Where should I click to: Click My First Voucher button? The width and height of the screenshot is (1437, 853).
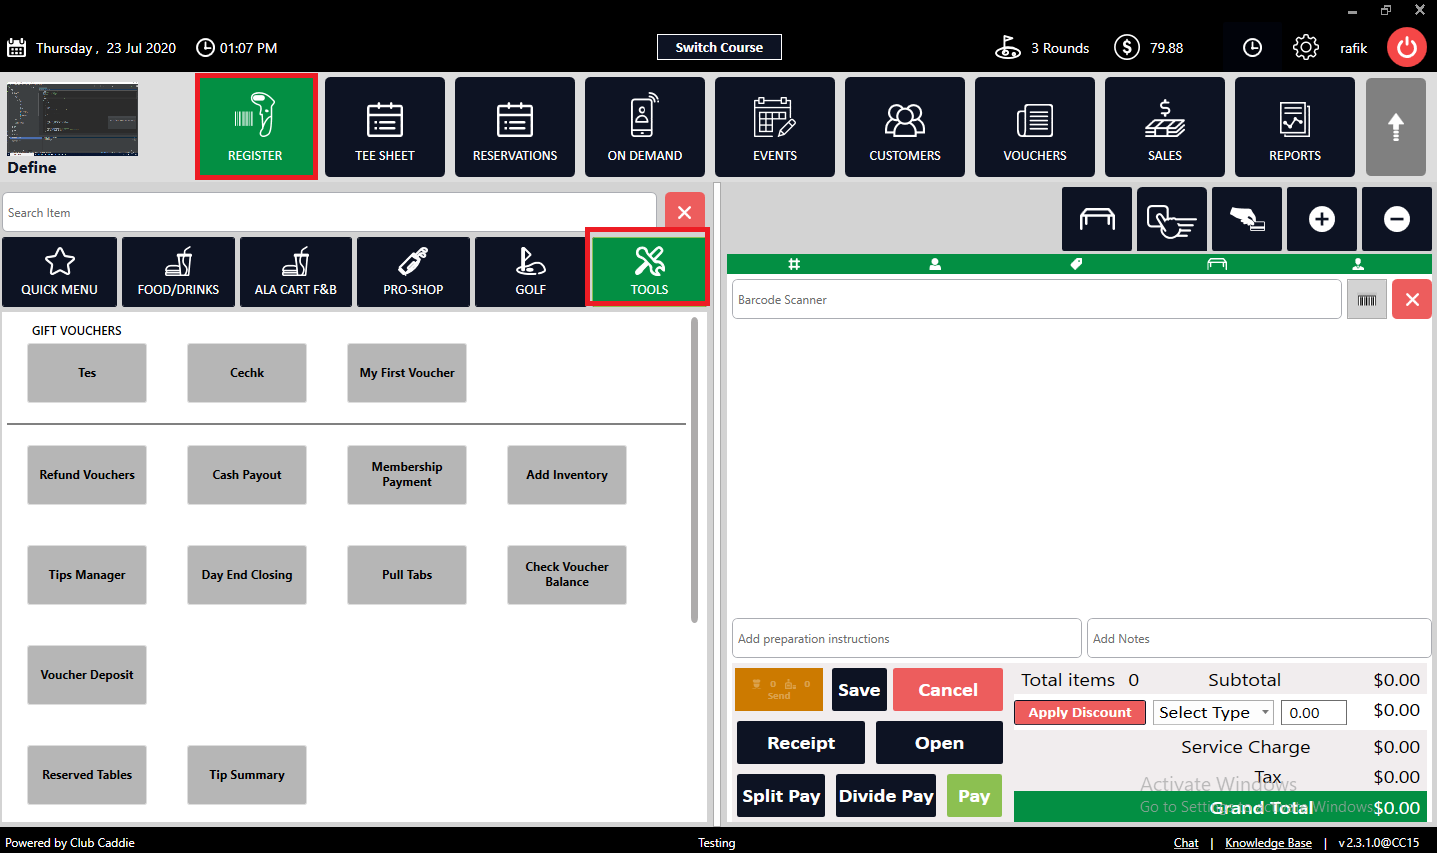(407, 373)
